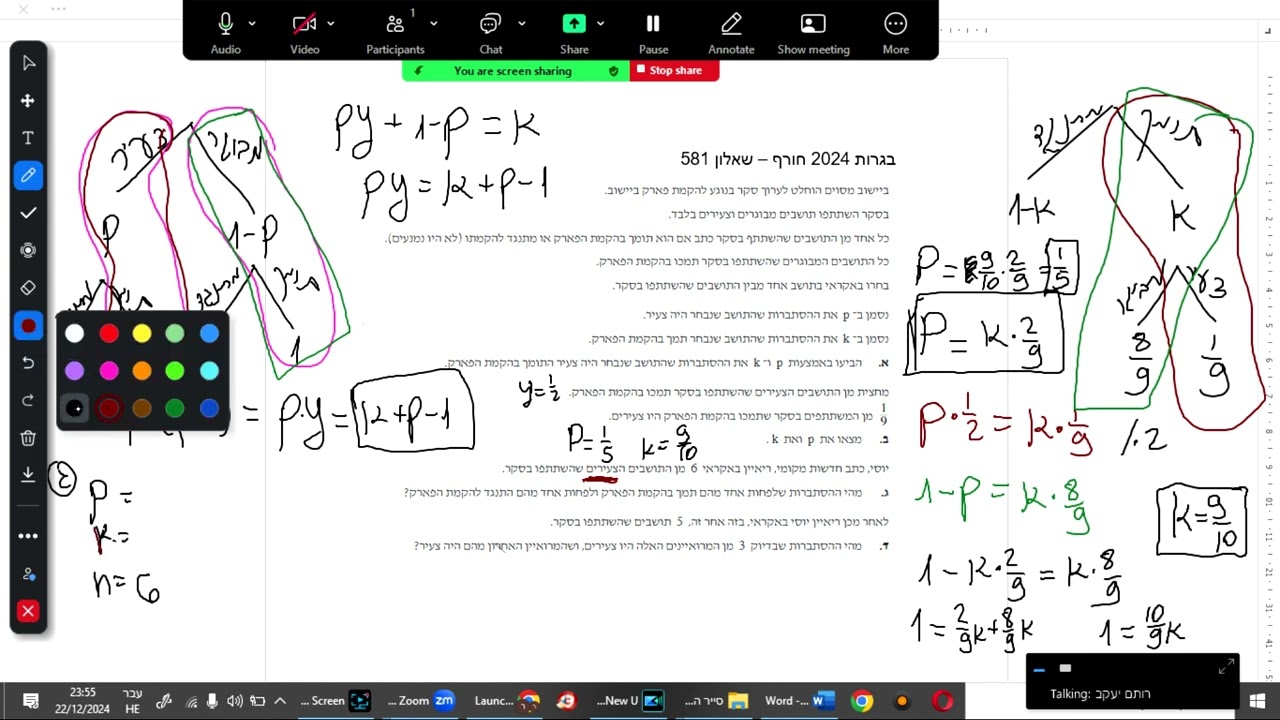Click the color format button in annotation toolbar

pyautogui.click(x=28, y=326)
